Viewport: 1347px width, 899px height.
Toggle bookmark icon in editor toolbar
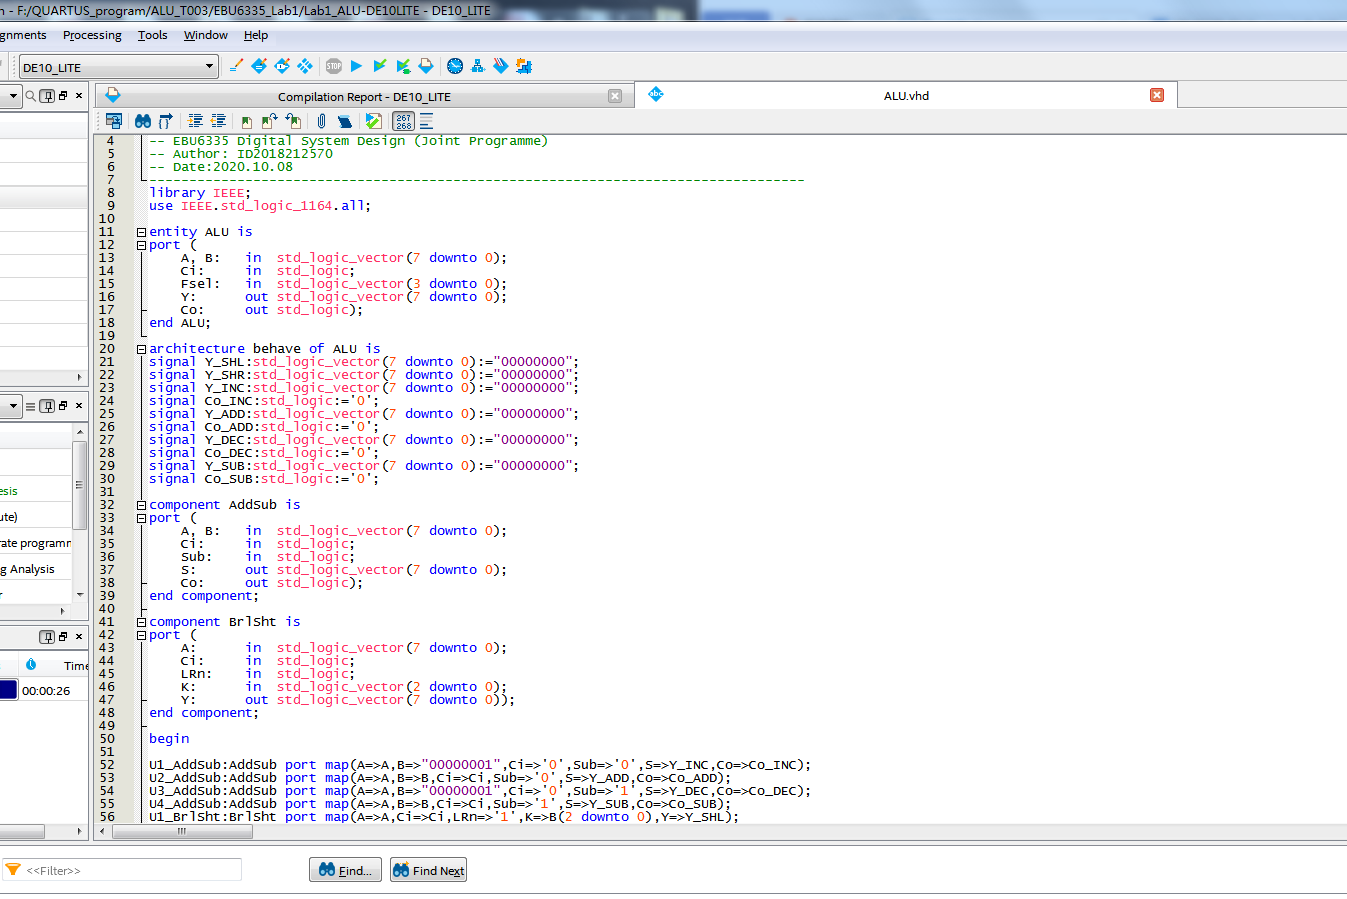(x=247, y=121)
